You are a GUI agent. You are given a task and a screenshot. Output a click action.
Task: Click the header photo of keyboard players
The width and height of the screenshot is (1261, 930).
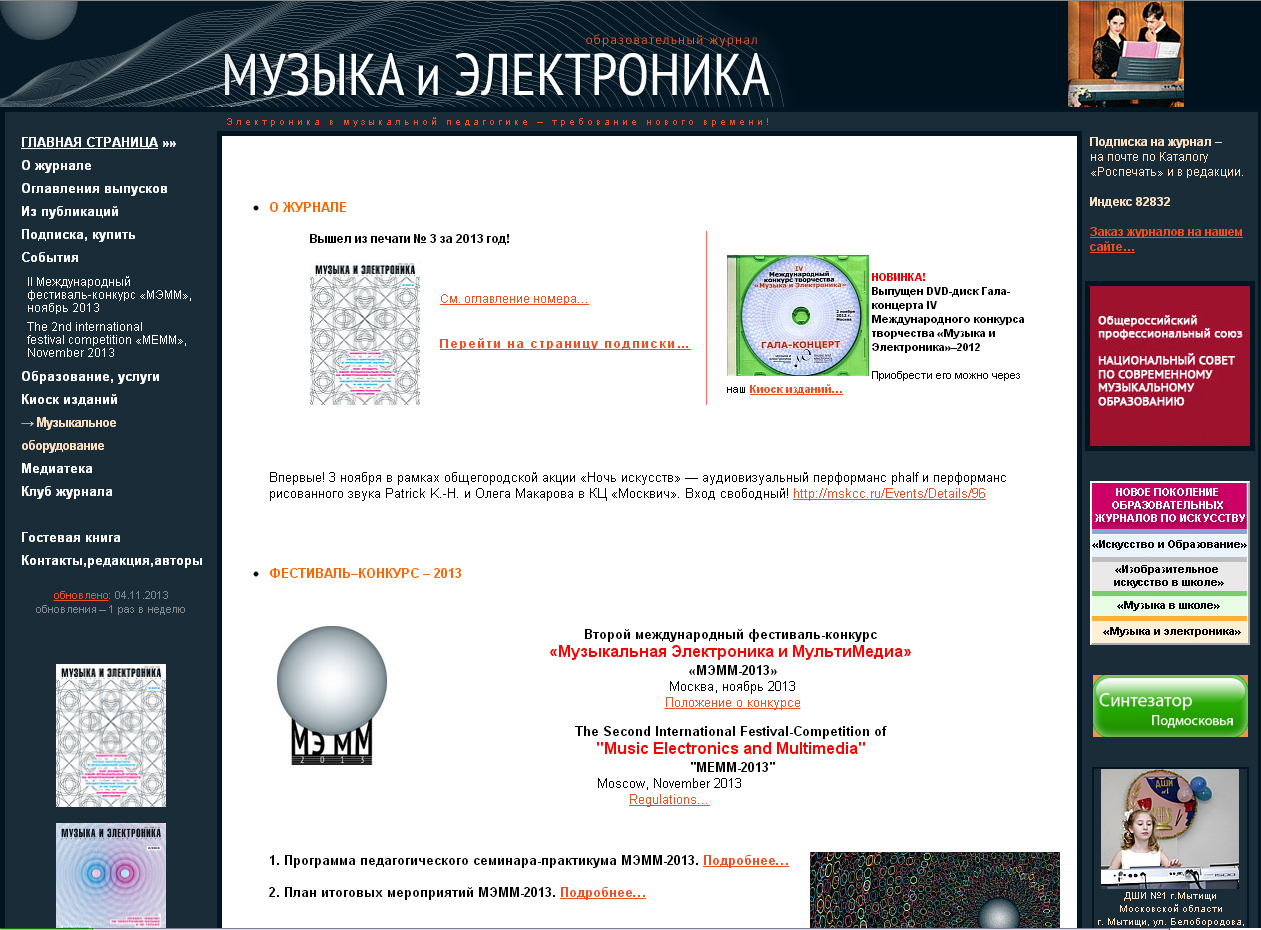pyautogui.click(x=1125, y=54)
